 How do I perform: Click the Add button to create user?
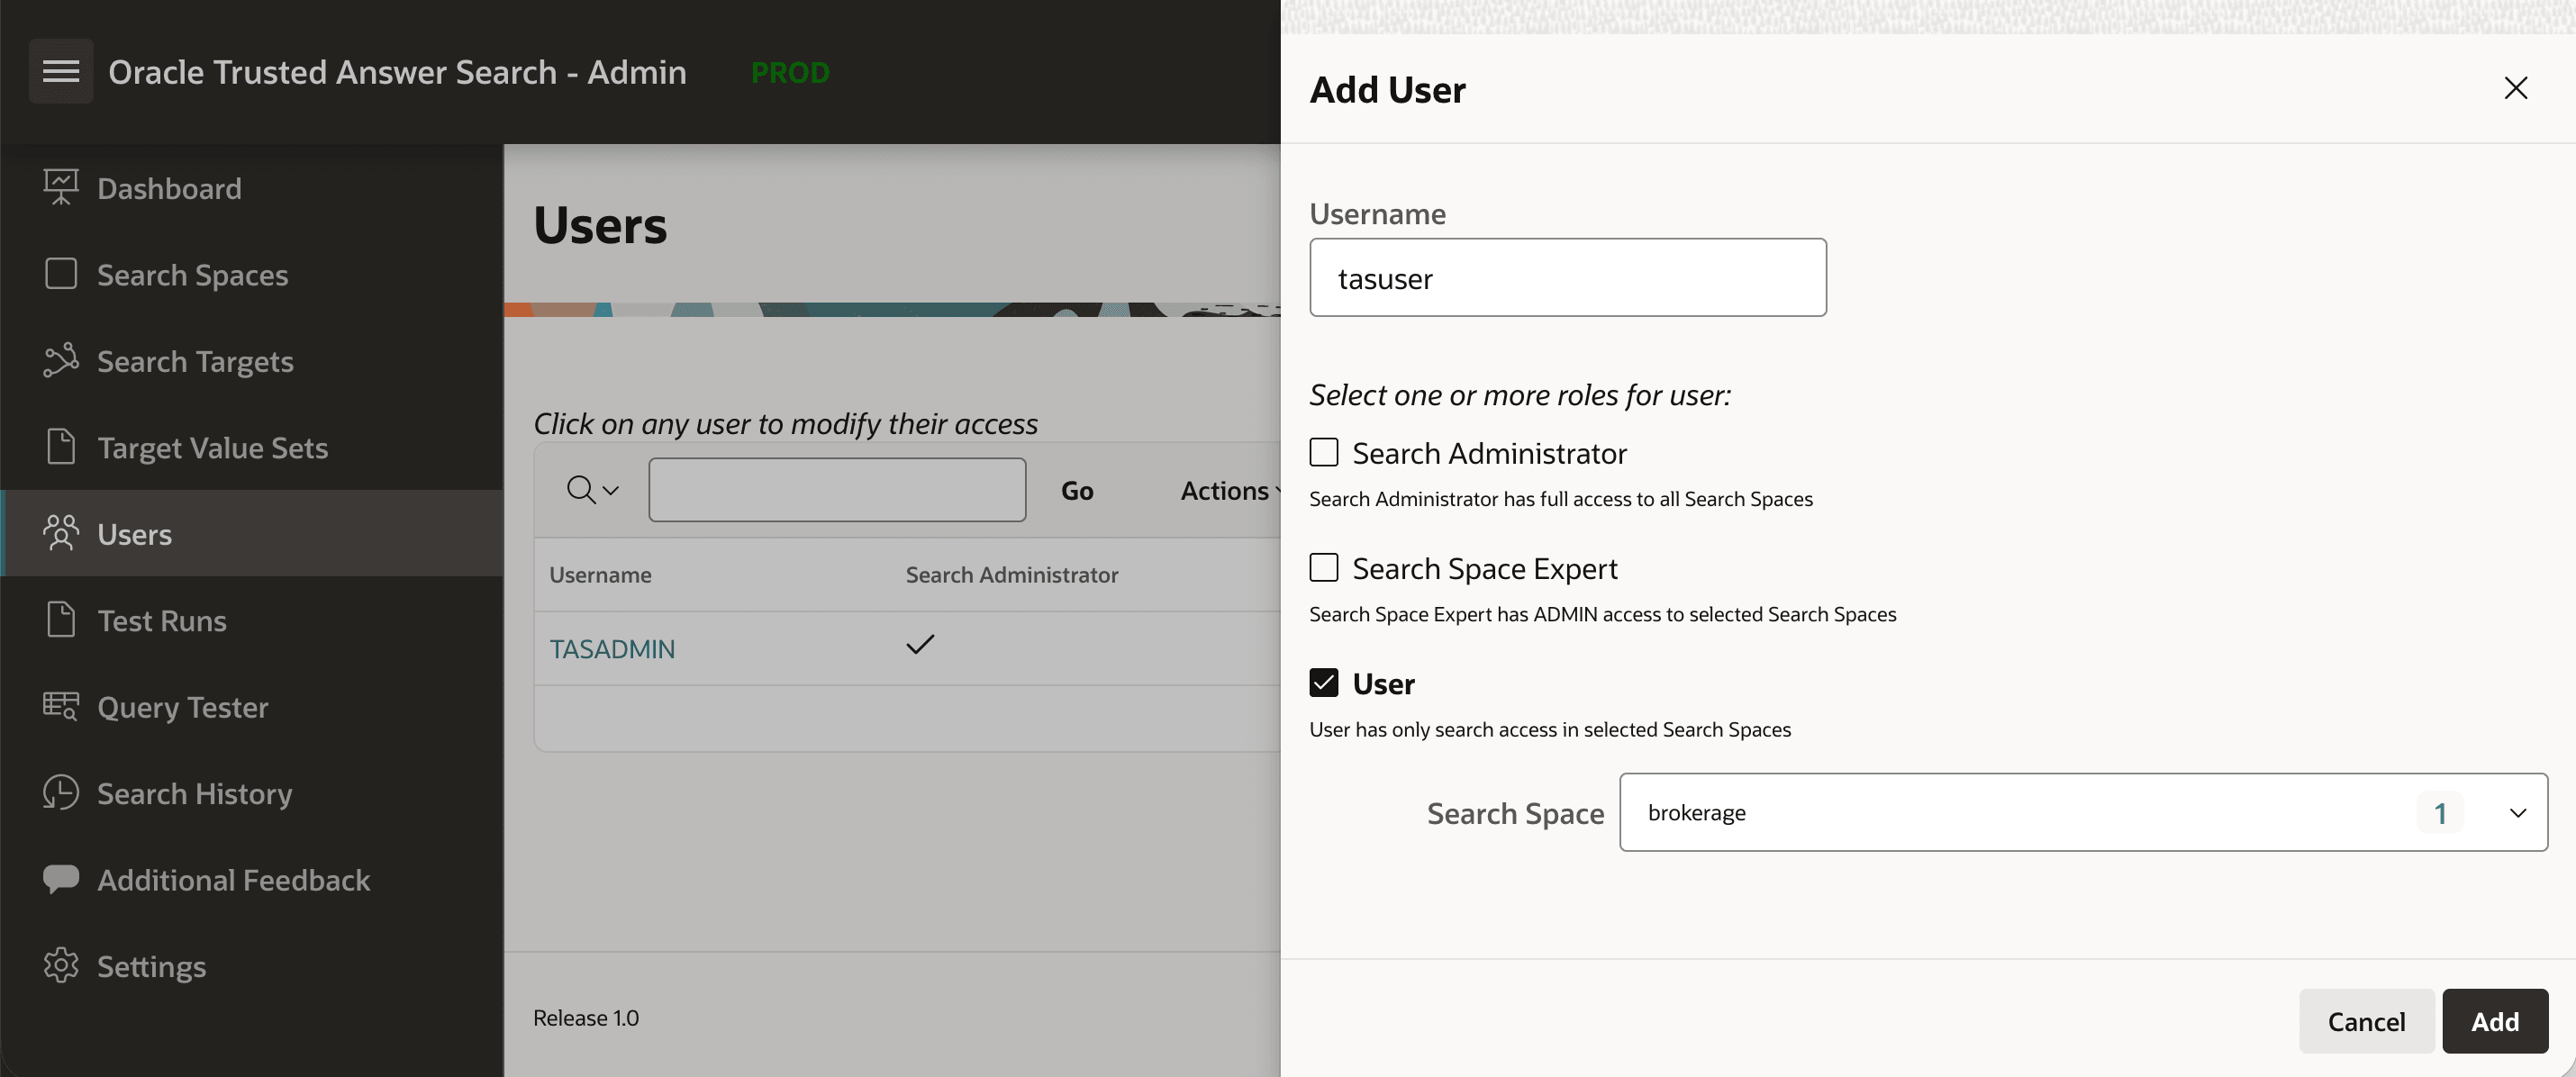coord(2494,1021)
